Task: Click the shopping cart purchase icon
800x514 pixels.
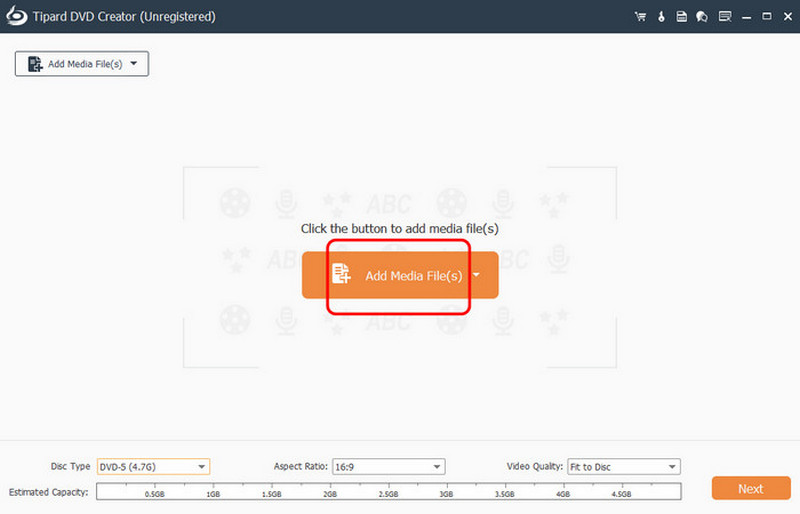Action: 640,17
